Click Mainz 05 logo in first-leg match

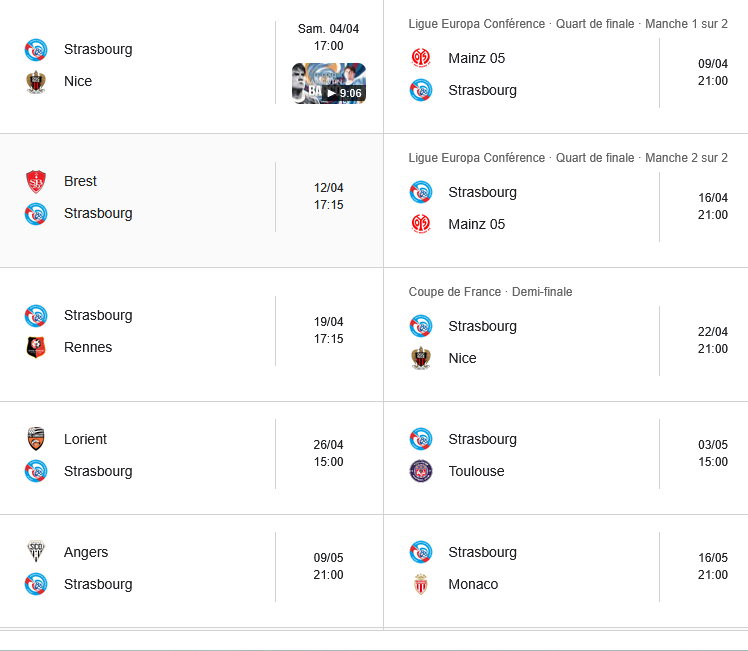421,58
